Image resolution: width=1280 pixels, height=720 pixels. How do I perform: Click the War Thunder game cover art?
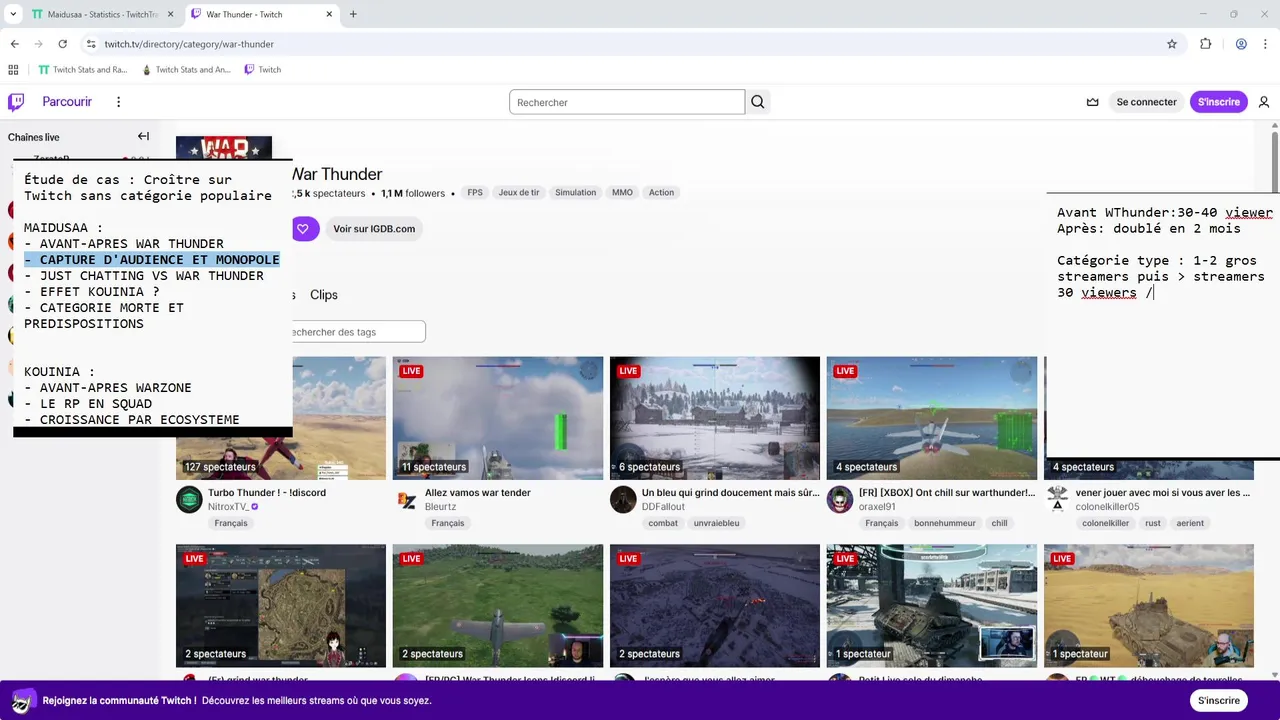pyautogui.click(x=224, y=148)
